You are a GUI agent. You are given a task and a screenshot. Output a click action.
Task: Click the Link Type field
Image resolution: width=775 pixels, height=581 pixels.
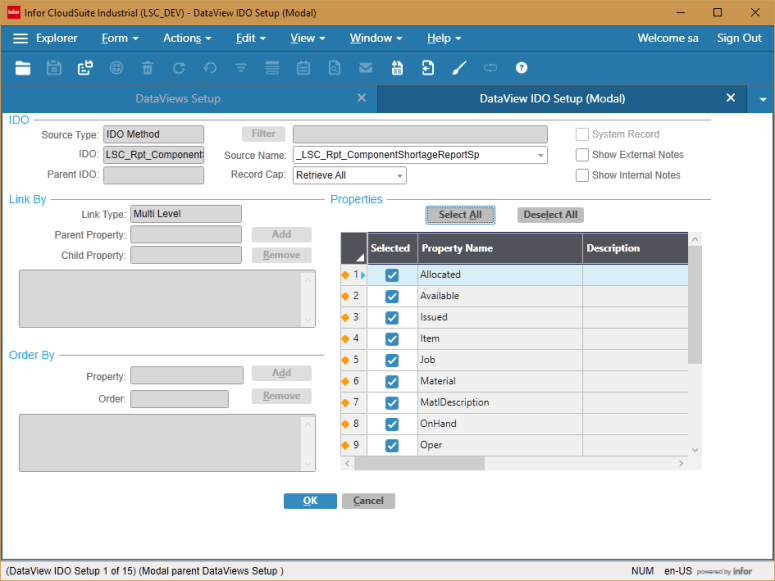tap(186, 214)
